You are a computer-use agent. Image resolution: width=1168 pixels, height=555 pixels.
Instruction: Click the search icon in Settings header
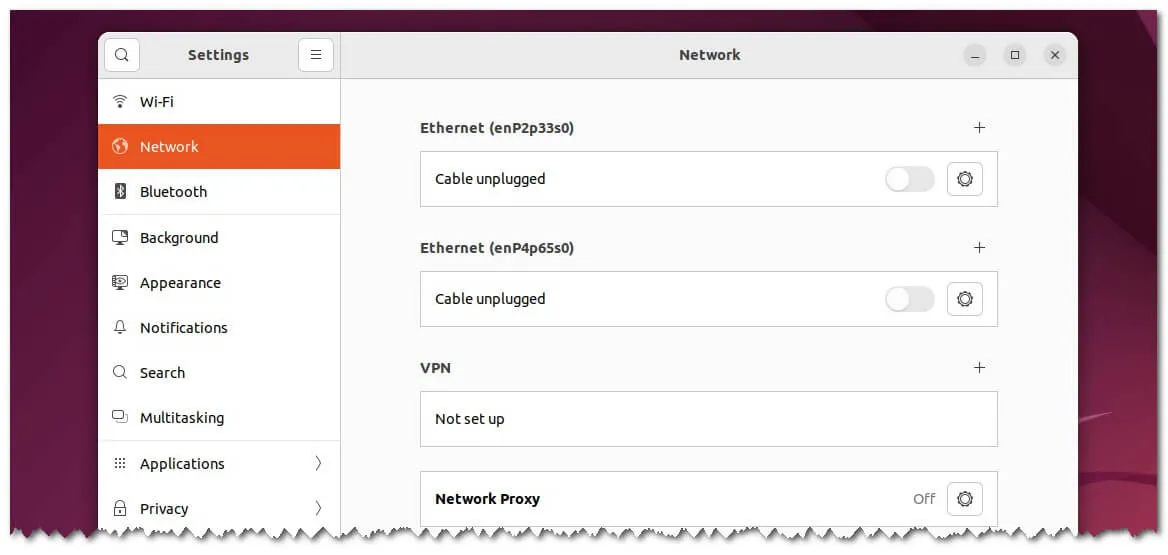tap(122, 55)
